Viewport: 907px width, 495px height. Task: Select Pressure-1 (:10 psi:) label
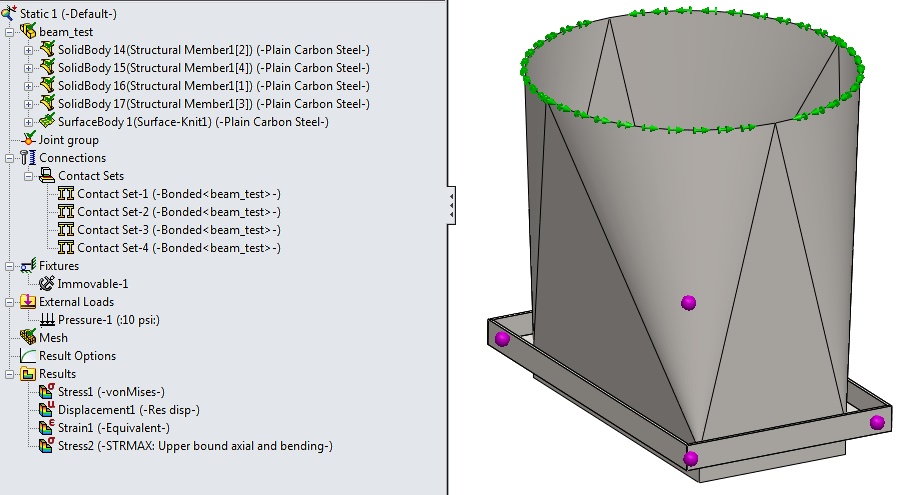(x=109, y=320)
